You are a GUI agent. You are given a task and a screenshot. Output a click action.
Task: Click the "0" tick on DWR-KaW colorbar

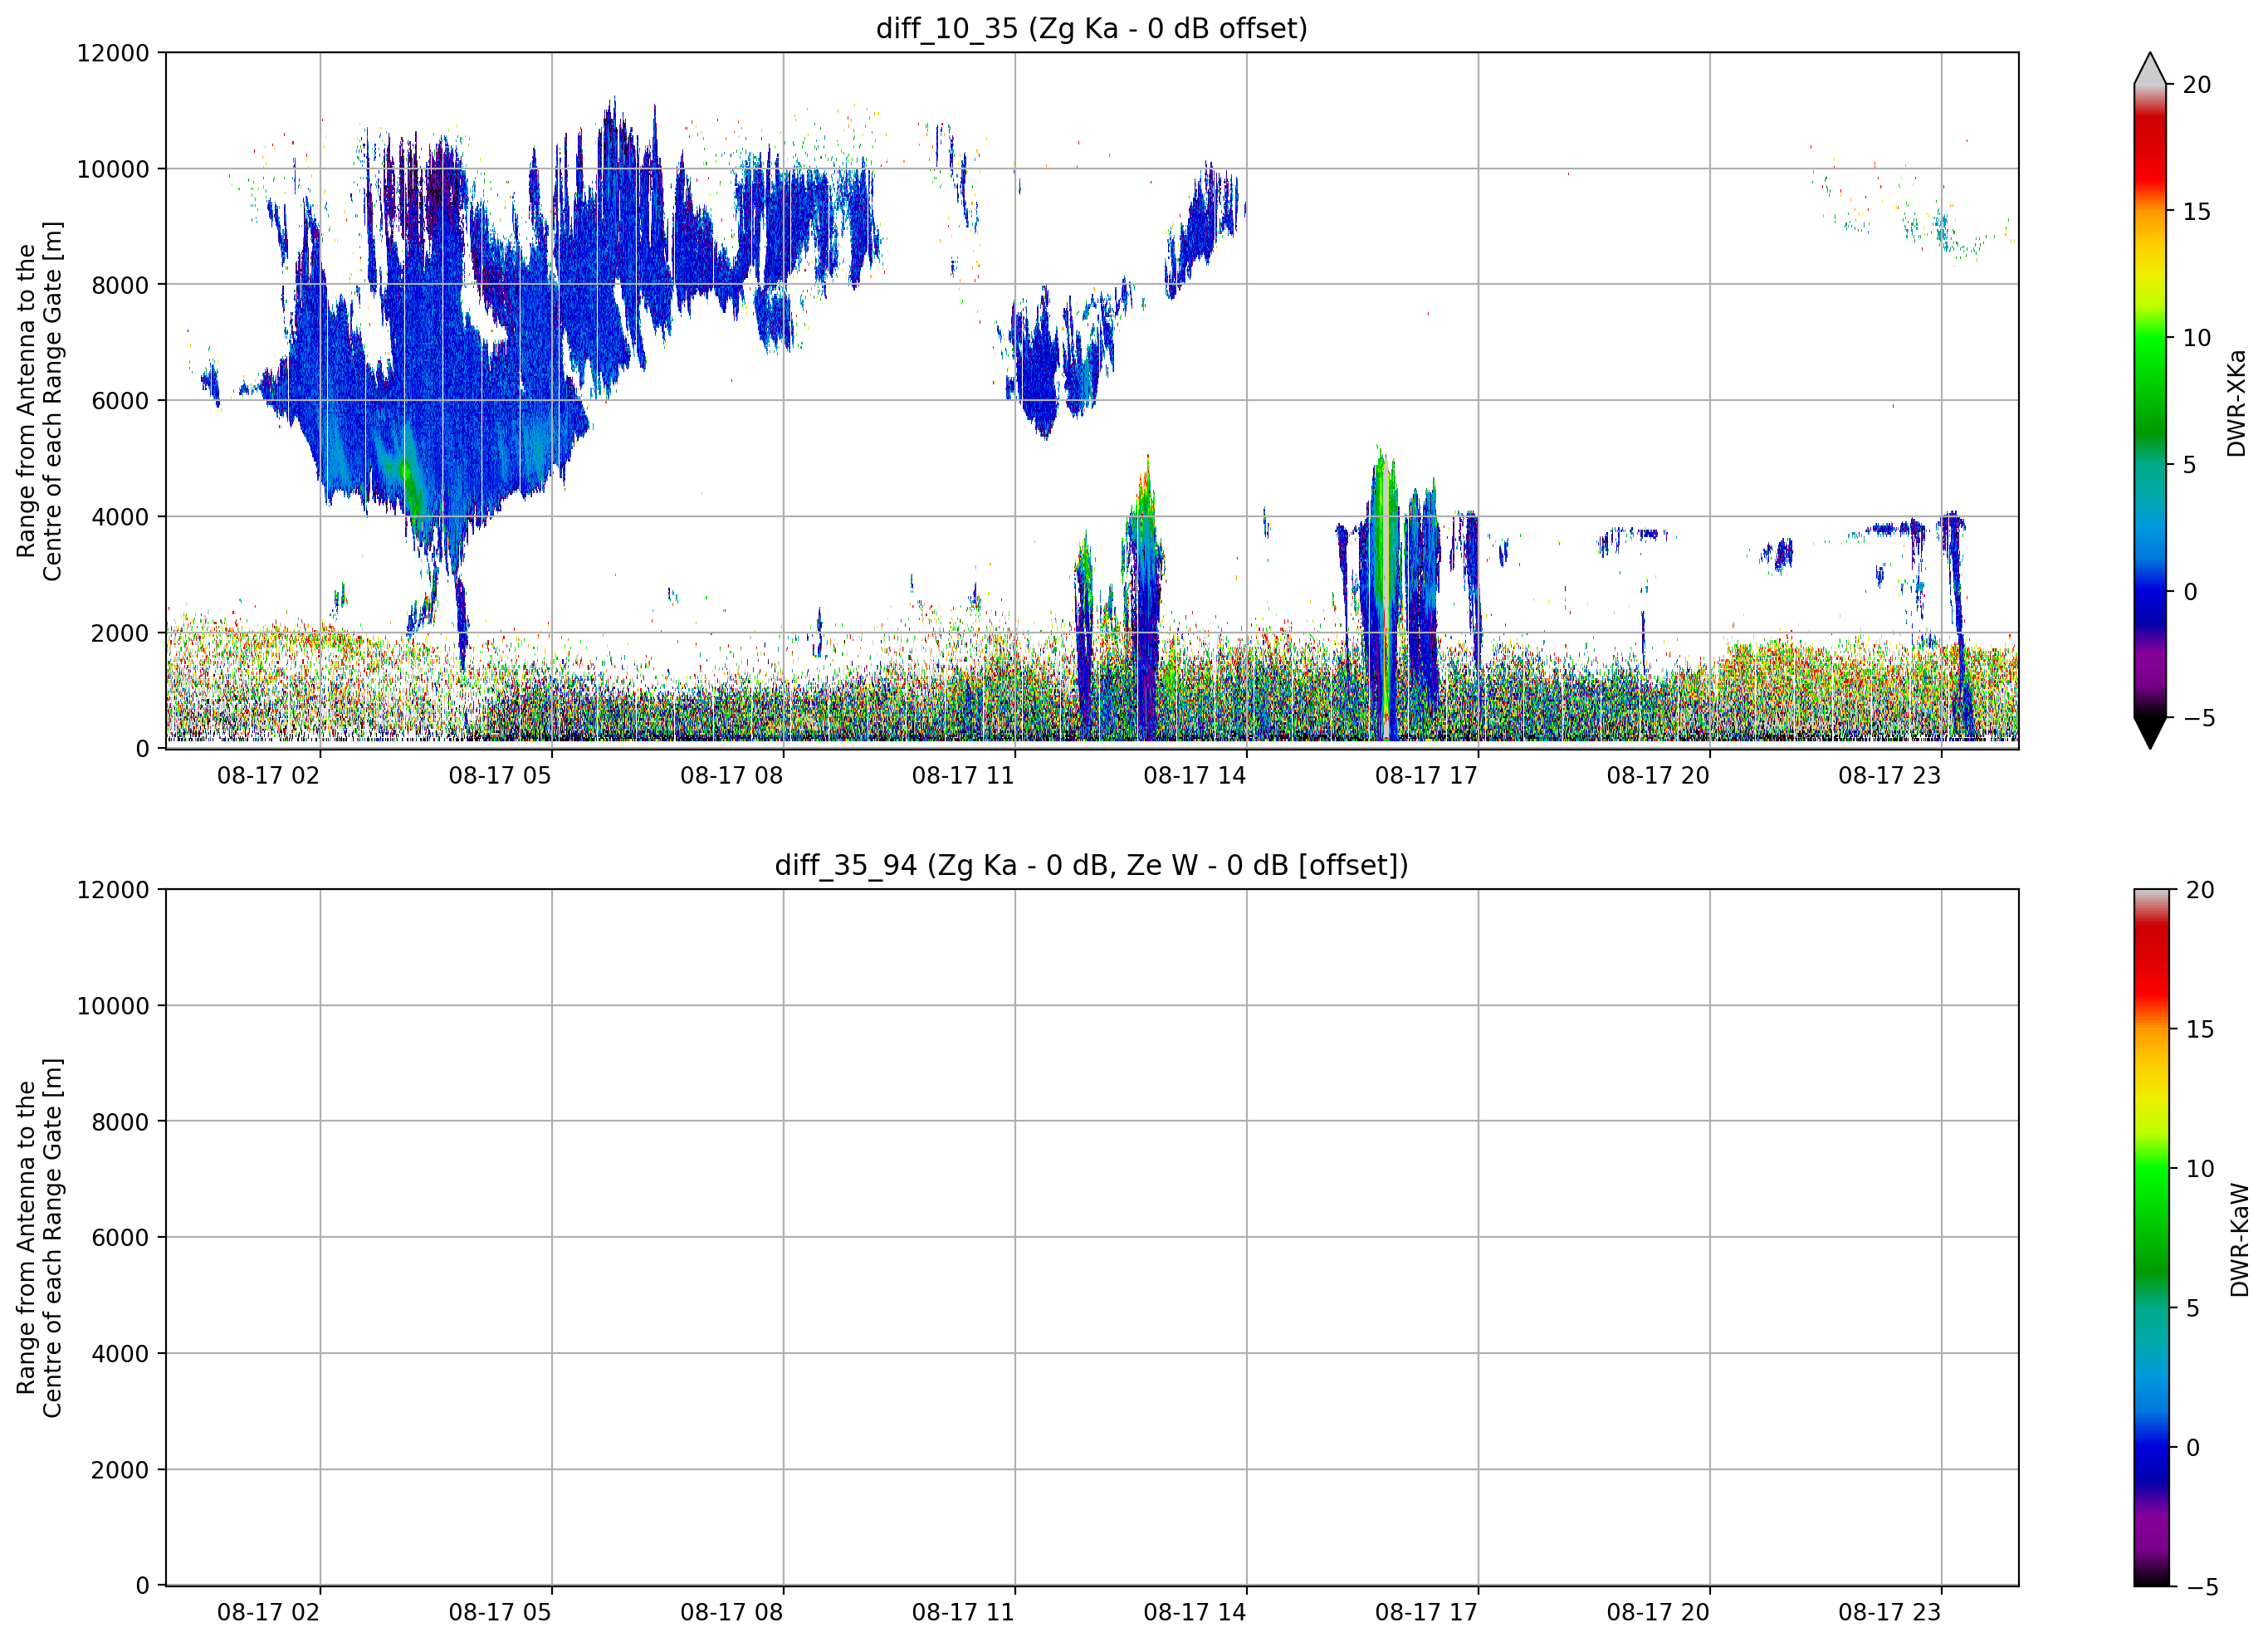pos(2193,1447)
